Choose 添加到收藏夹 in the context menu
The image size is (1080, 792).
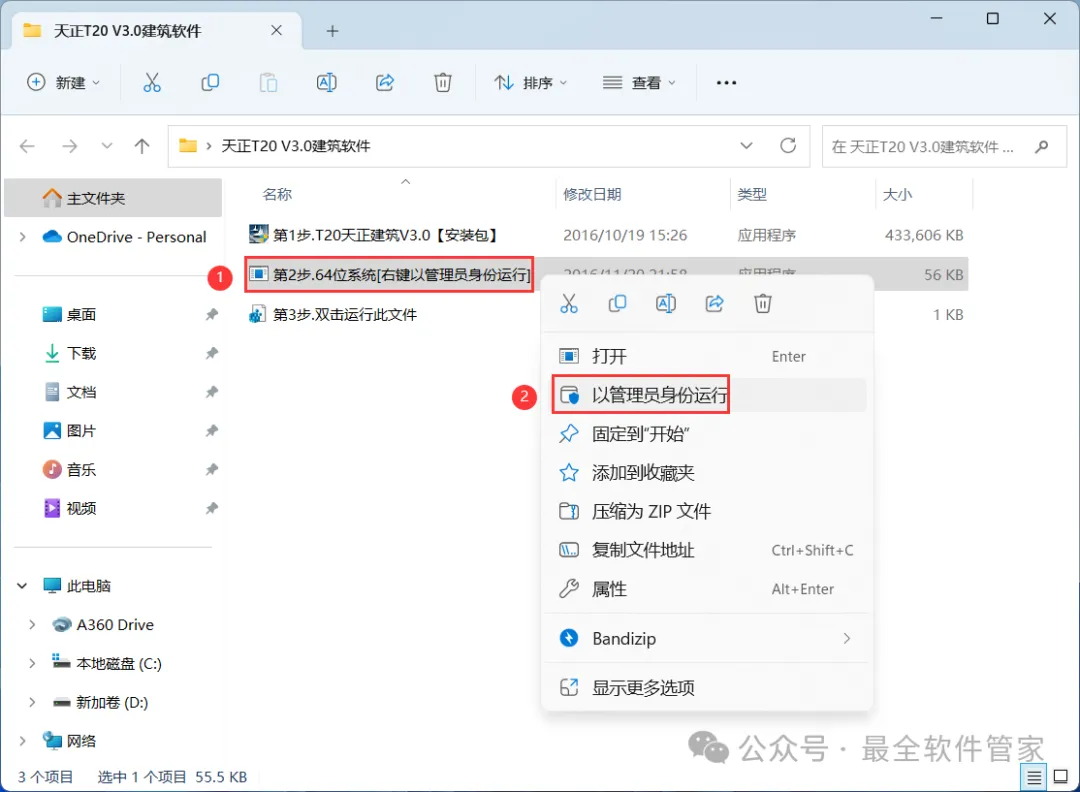[x=707, y=472]
